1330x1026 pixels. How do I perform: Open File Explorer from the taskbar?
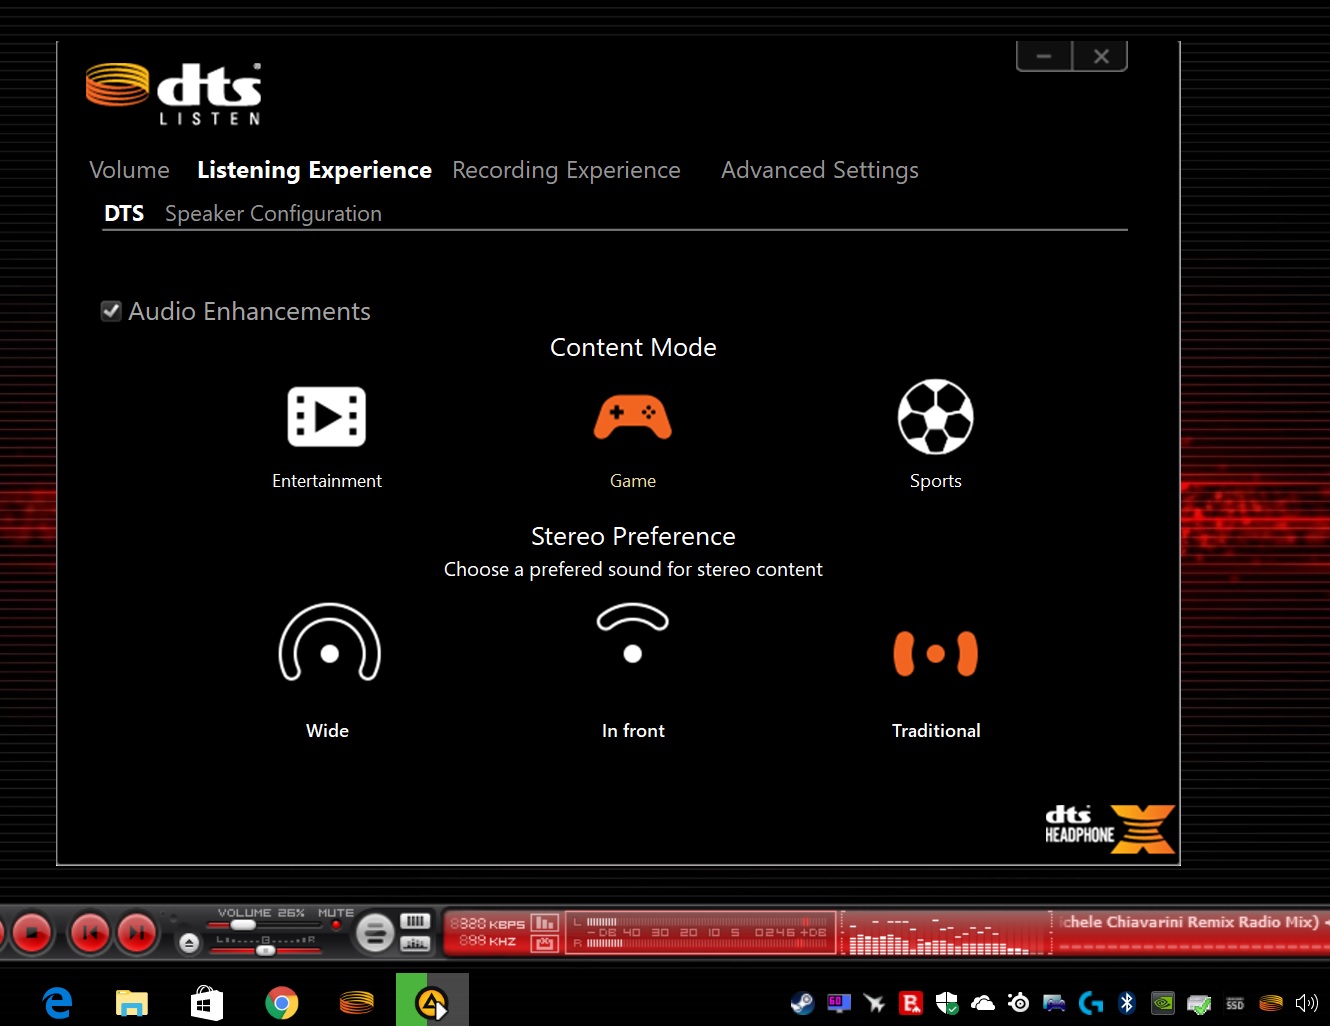coord(132,1002)
